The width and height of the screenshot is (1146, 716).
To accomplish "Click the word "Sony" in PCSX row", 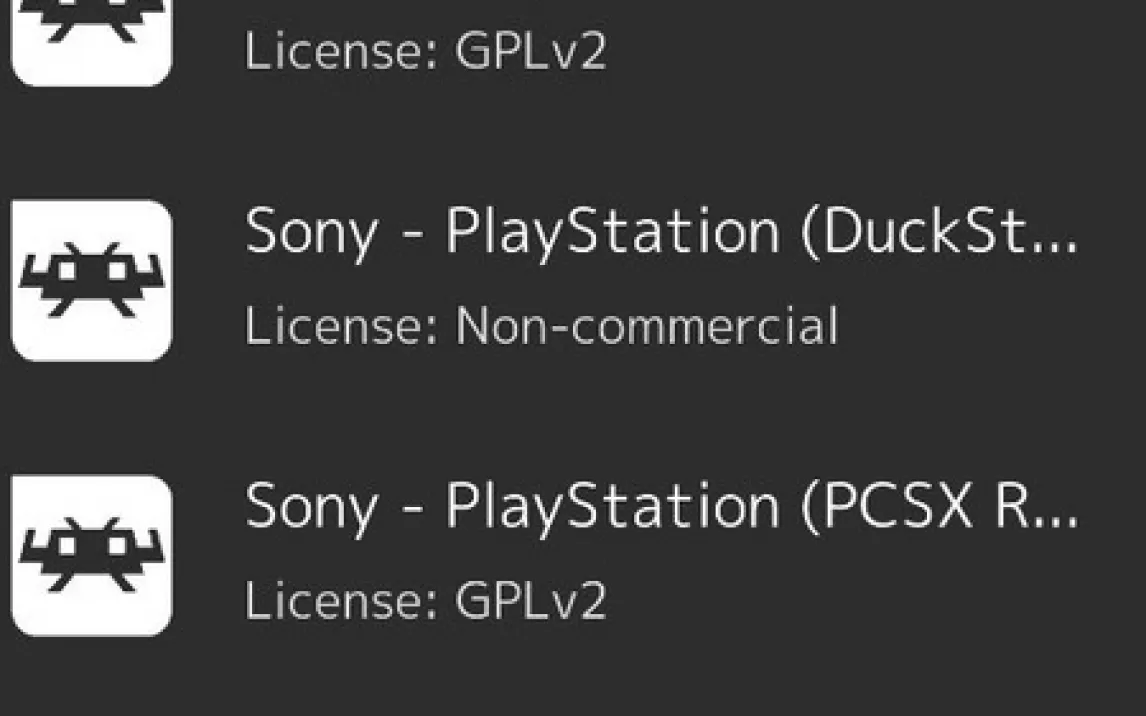I will point(311,508).
